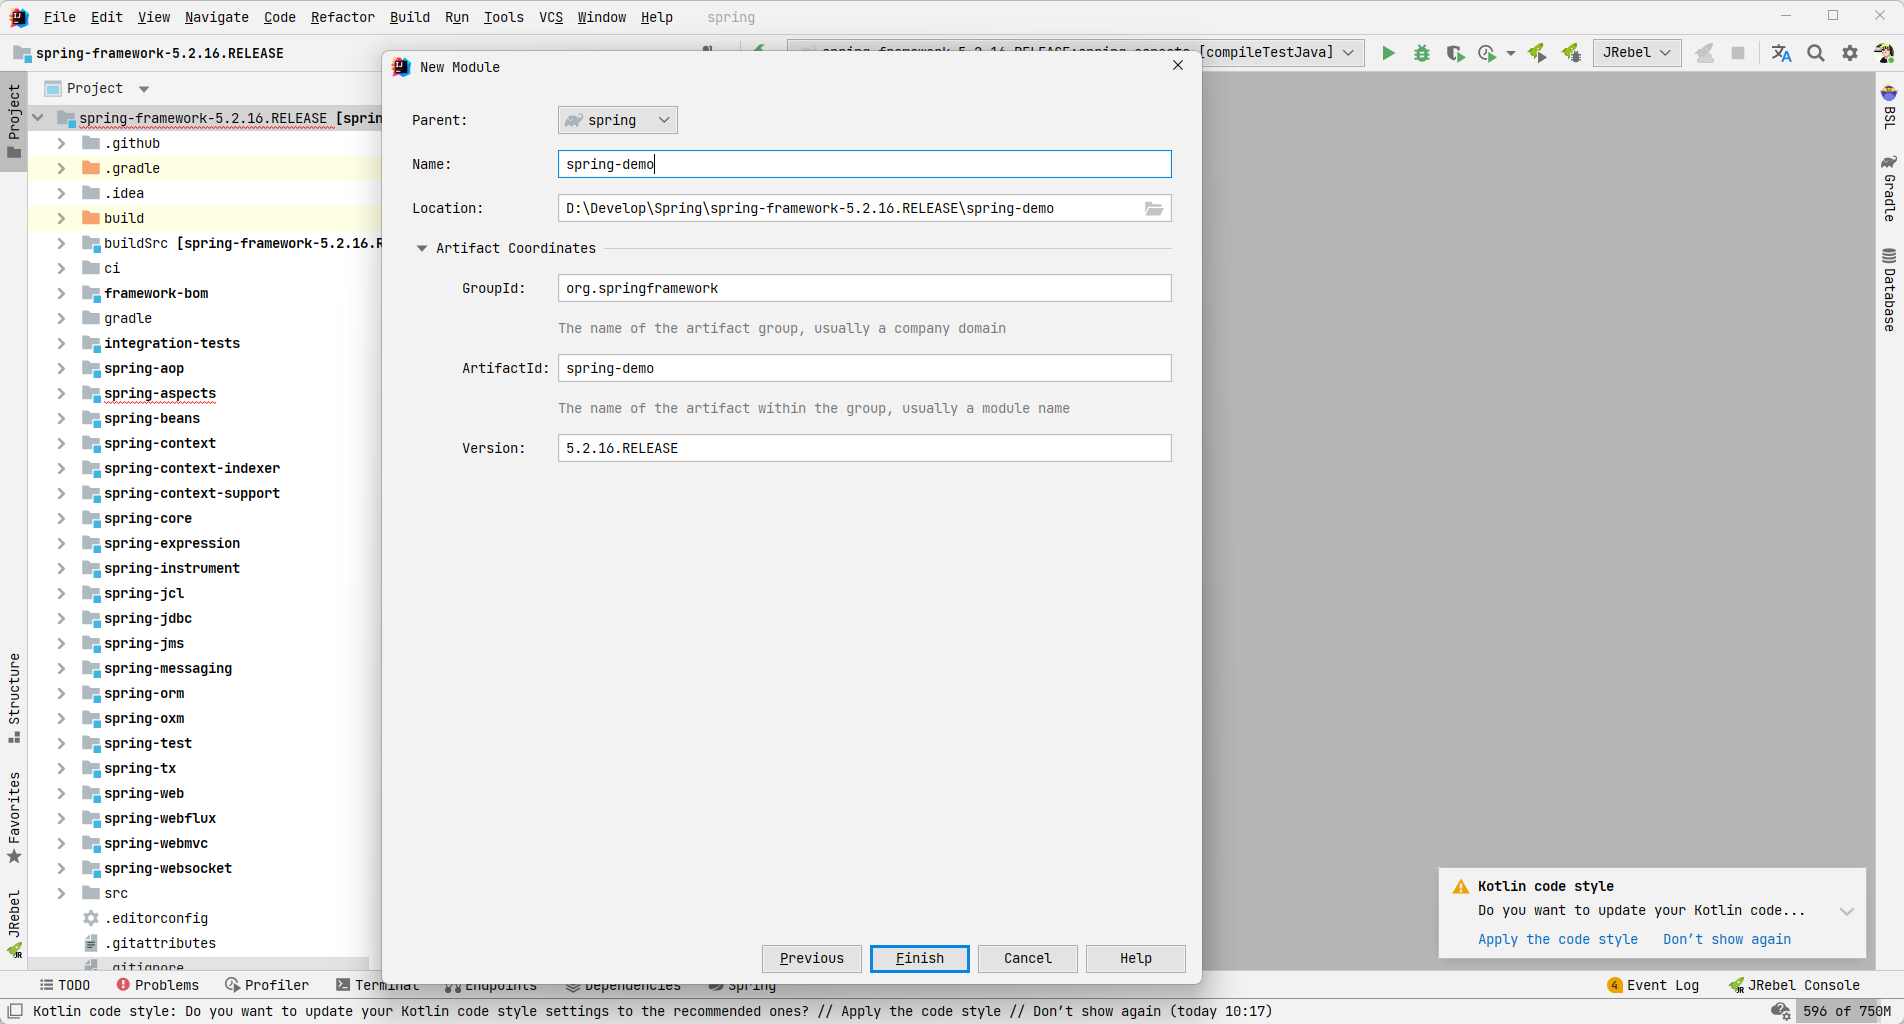The height and width of the screenshot is (1024, 1904).
Task: Click the status bar icon beside memory indicator
Action: (x=1780, y=1011)
